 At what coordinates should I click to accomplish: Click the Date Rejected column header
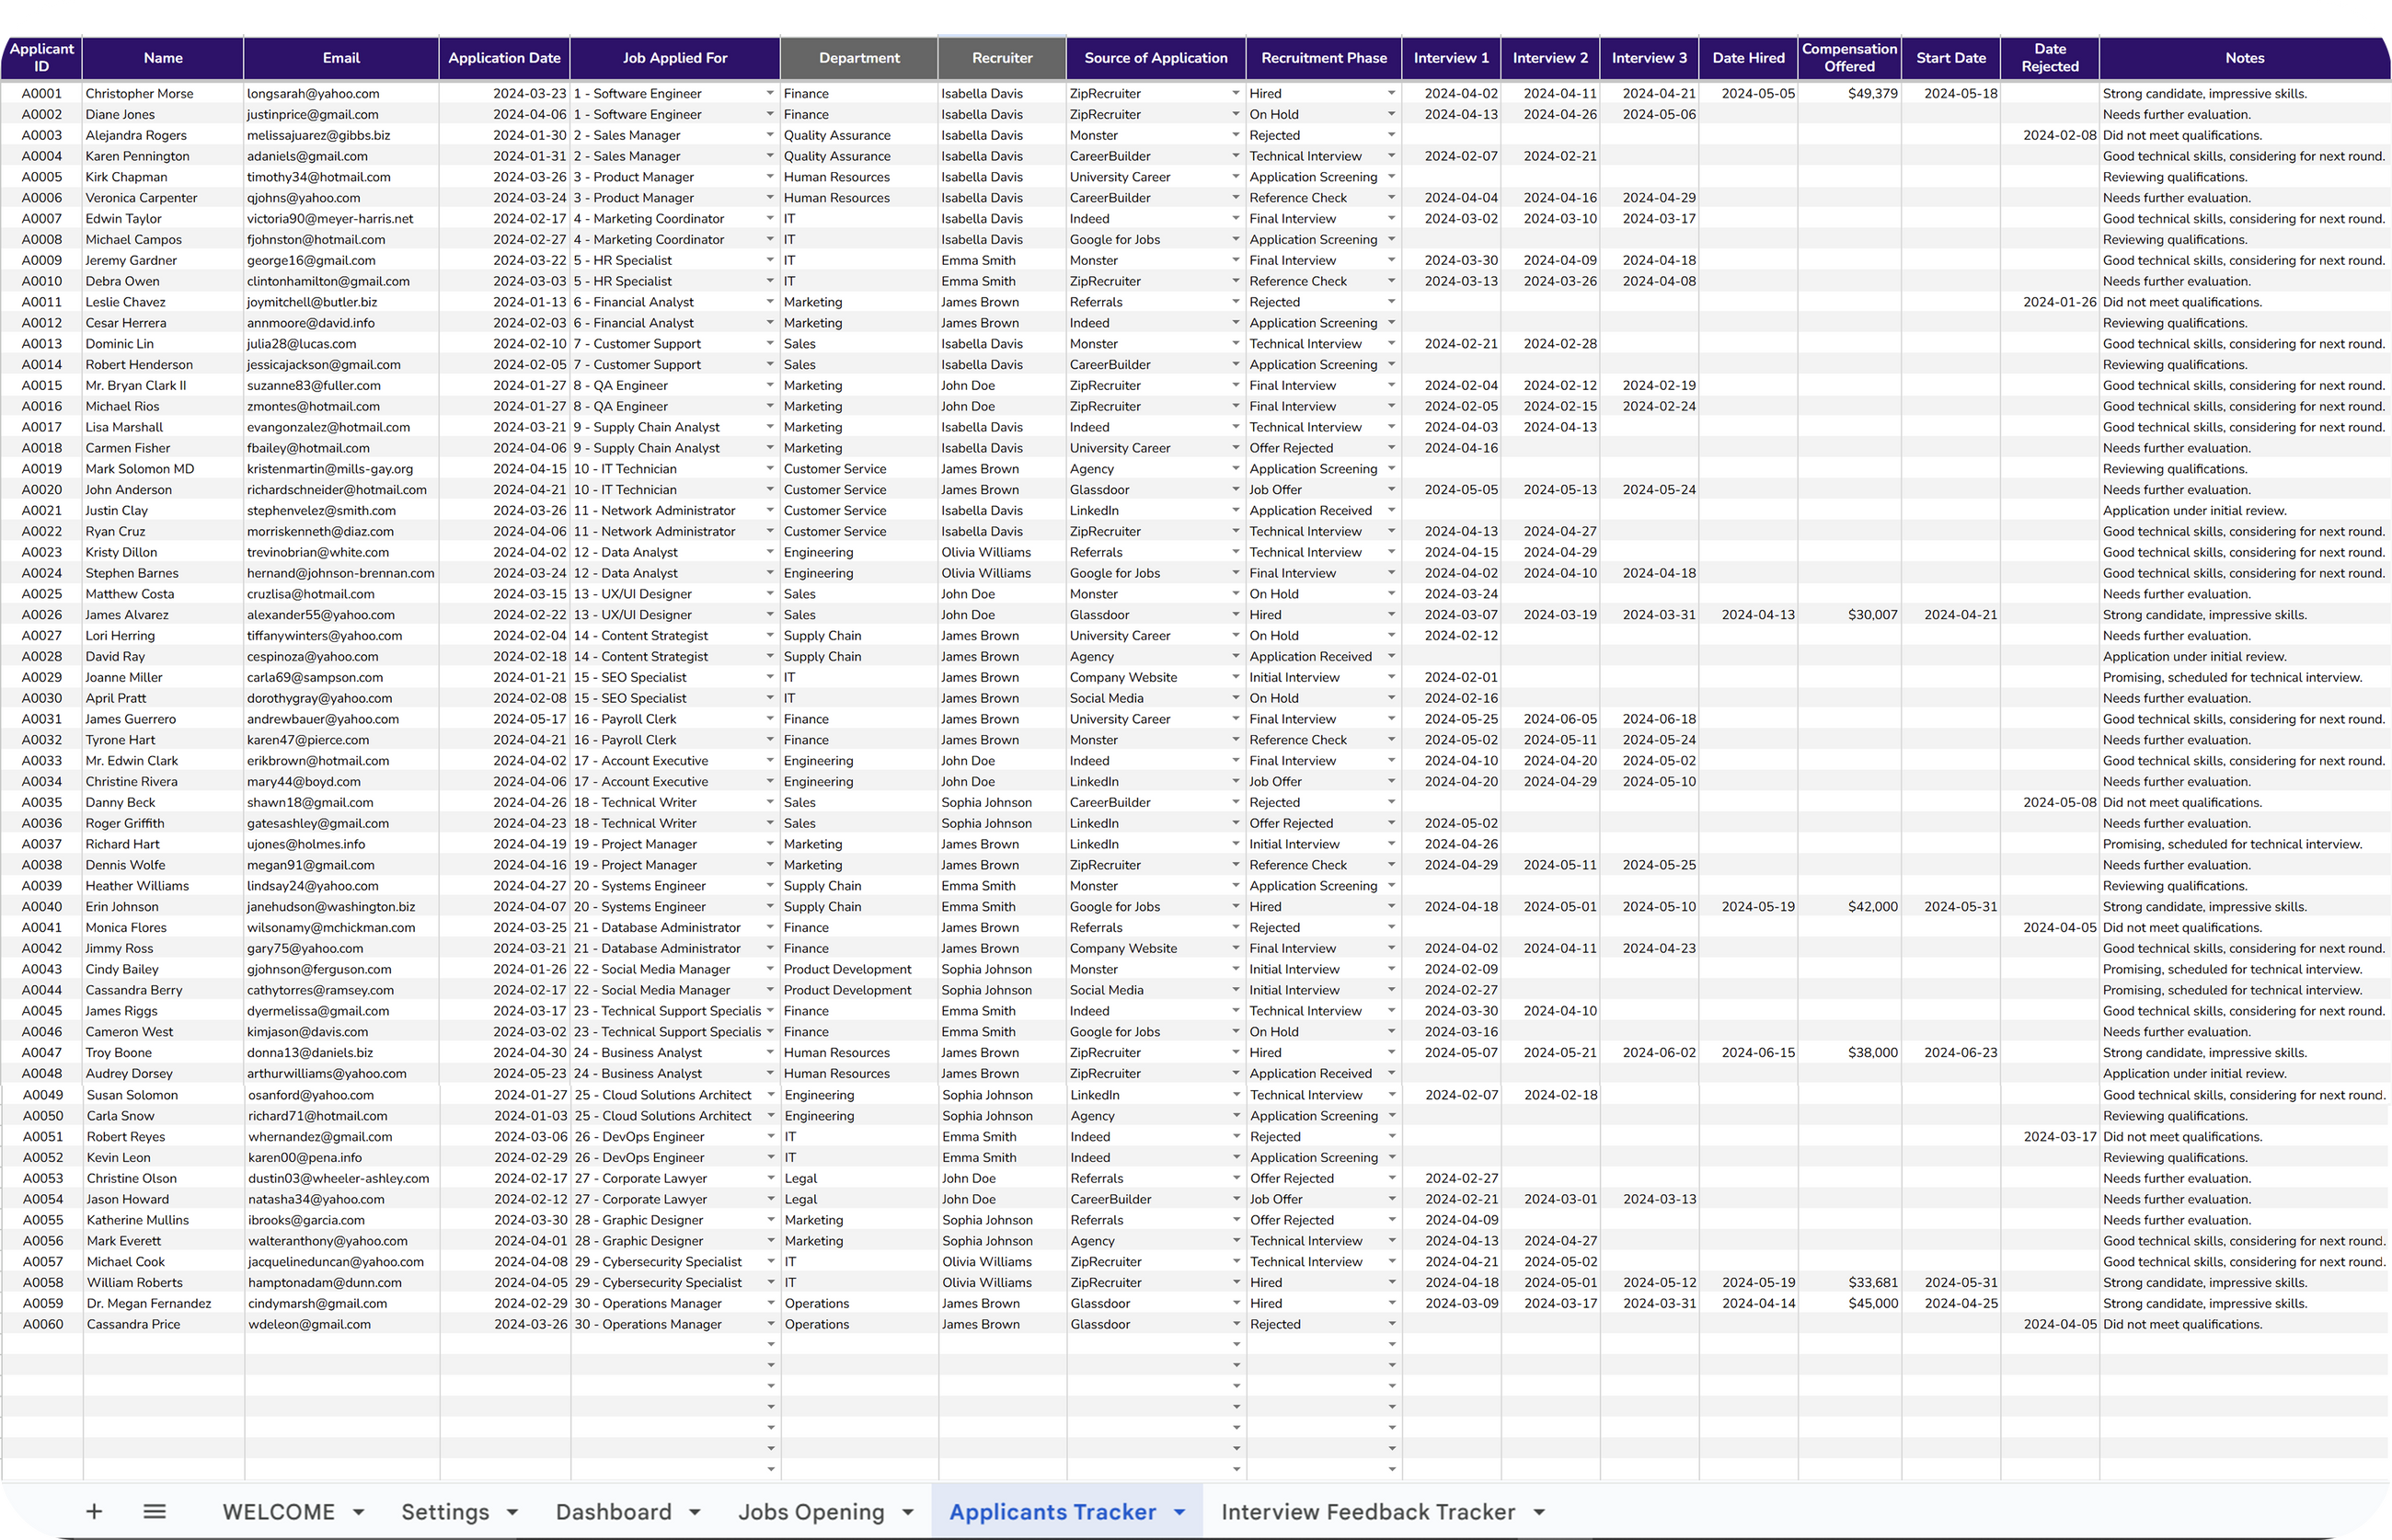2050,58
